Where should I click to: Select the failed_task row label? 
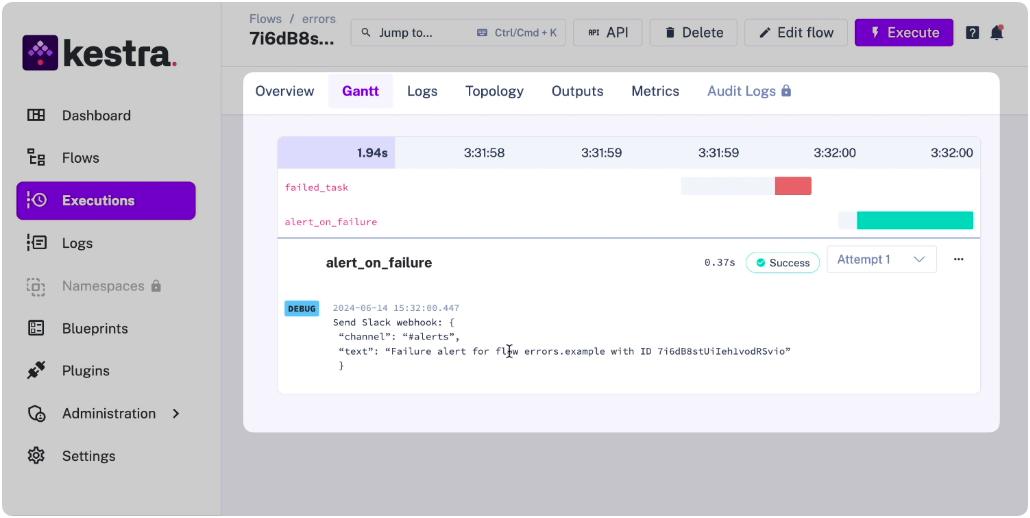click(x=316, y=187)
